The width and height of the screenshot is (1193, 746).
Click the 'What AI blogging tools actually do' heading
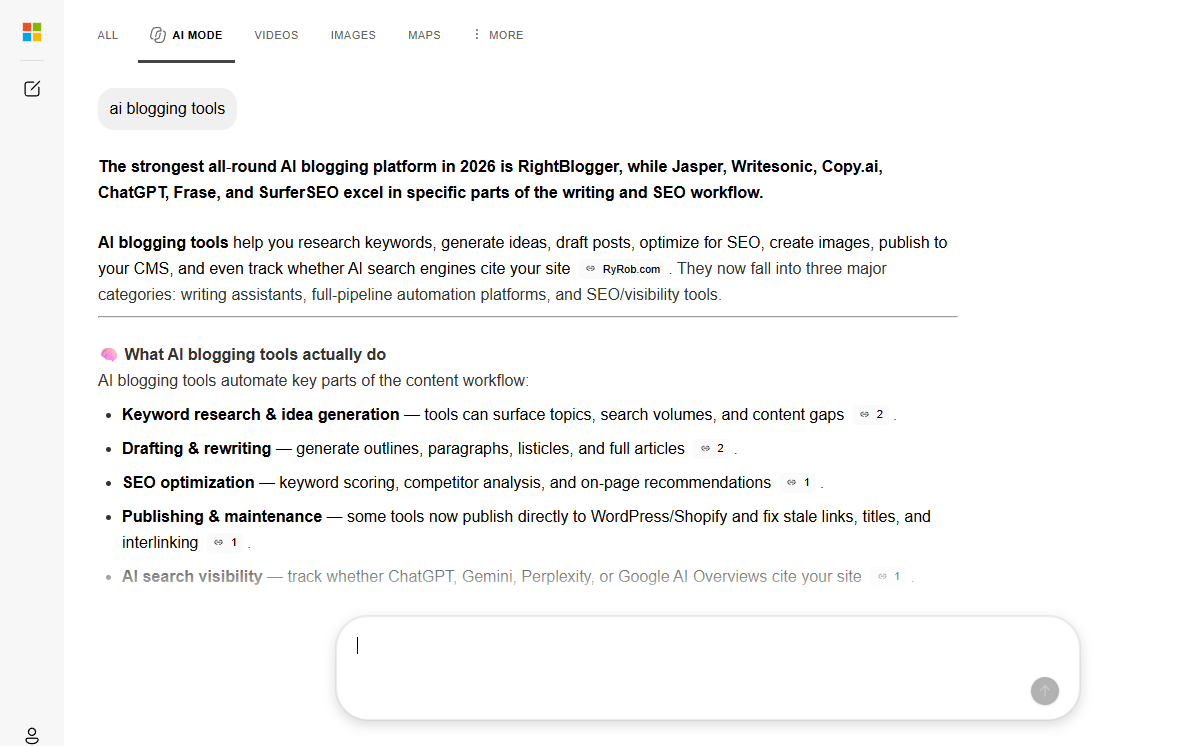point(255,355)
